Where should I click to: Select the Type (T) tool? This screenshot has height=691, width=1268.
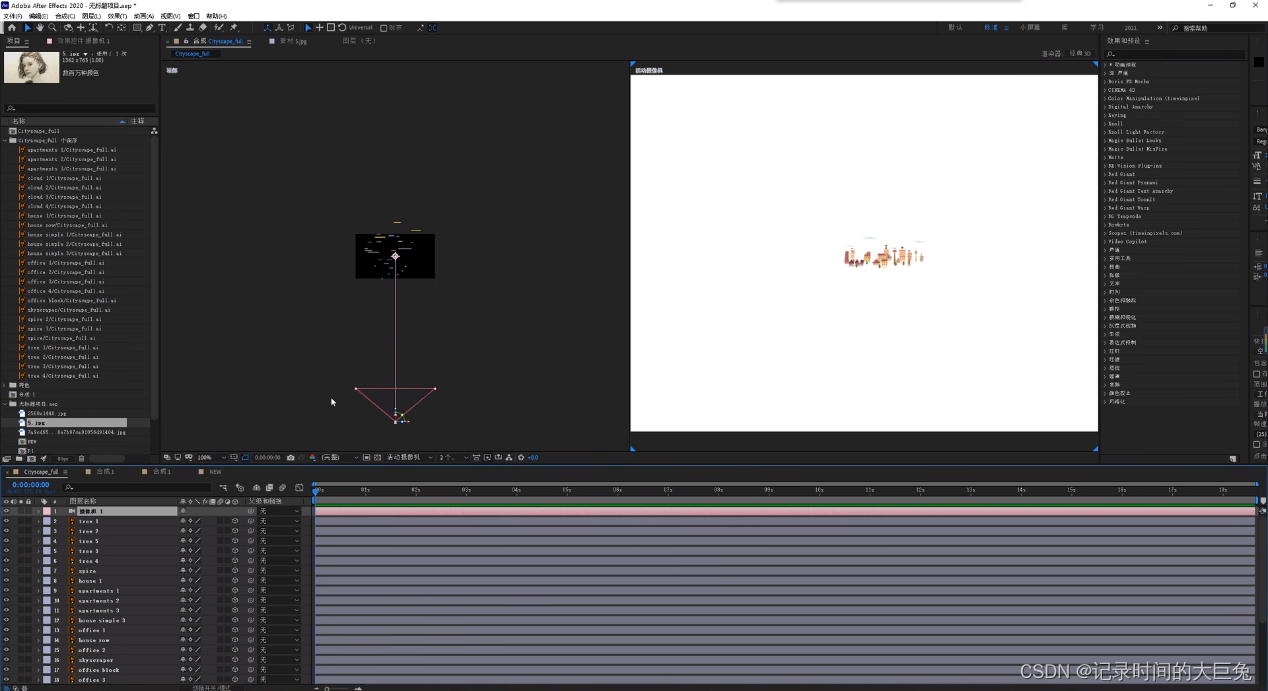(162, 28)
